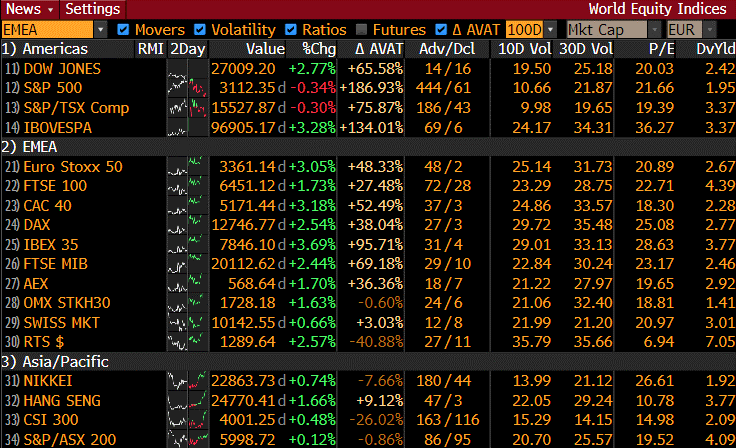Image resolution: width=736 pixels, height=448 pixels.
Task: Open the CSI 300 index
Action: pyautogui.click(x=51, y=420)
